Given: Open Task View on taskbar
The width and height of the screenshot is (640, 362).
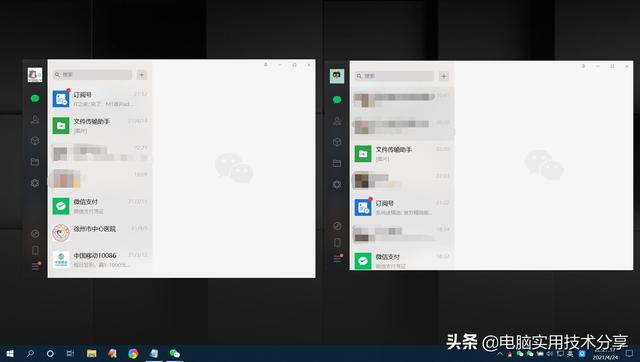Looking at the screenshot, I should click(x=70, y=353).
